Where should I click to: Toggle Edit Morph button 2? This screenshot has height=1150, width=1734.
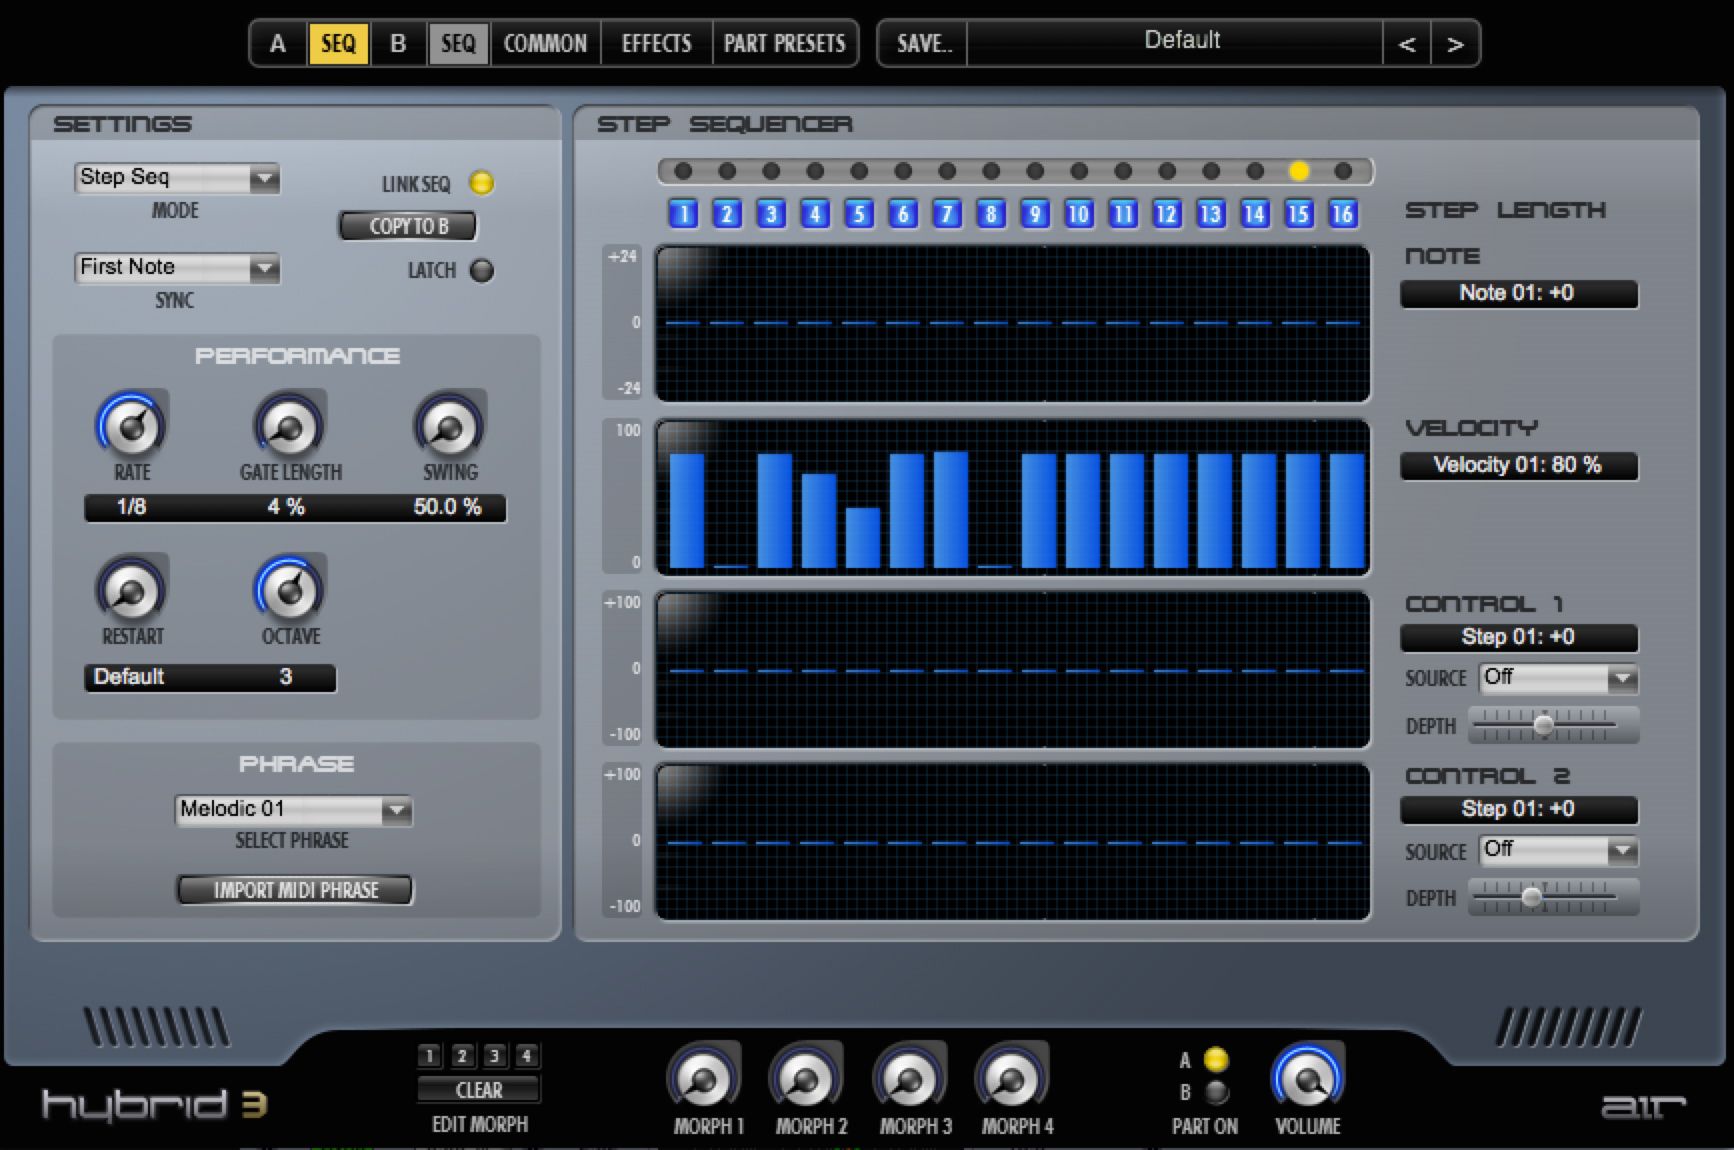click(x=462, y=1056)
